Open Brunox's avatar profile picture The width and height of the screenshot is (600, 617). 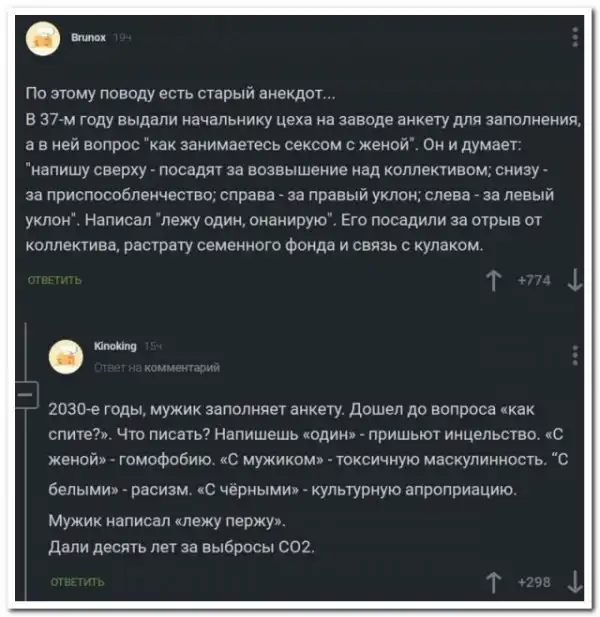tap(41, 40)
